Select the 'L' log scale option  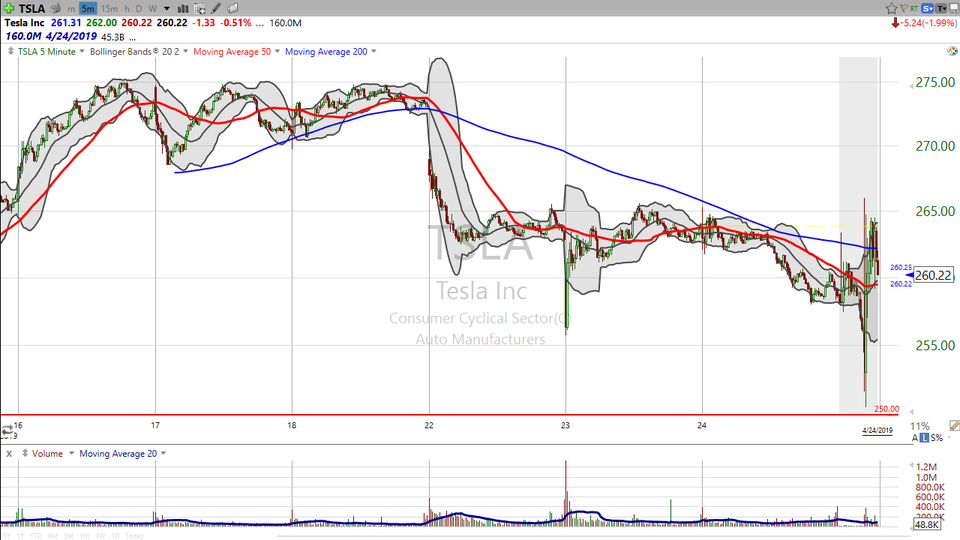[x=924, y=438]
